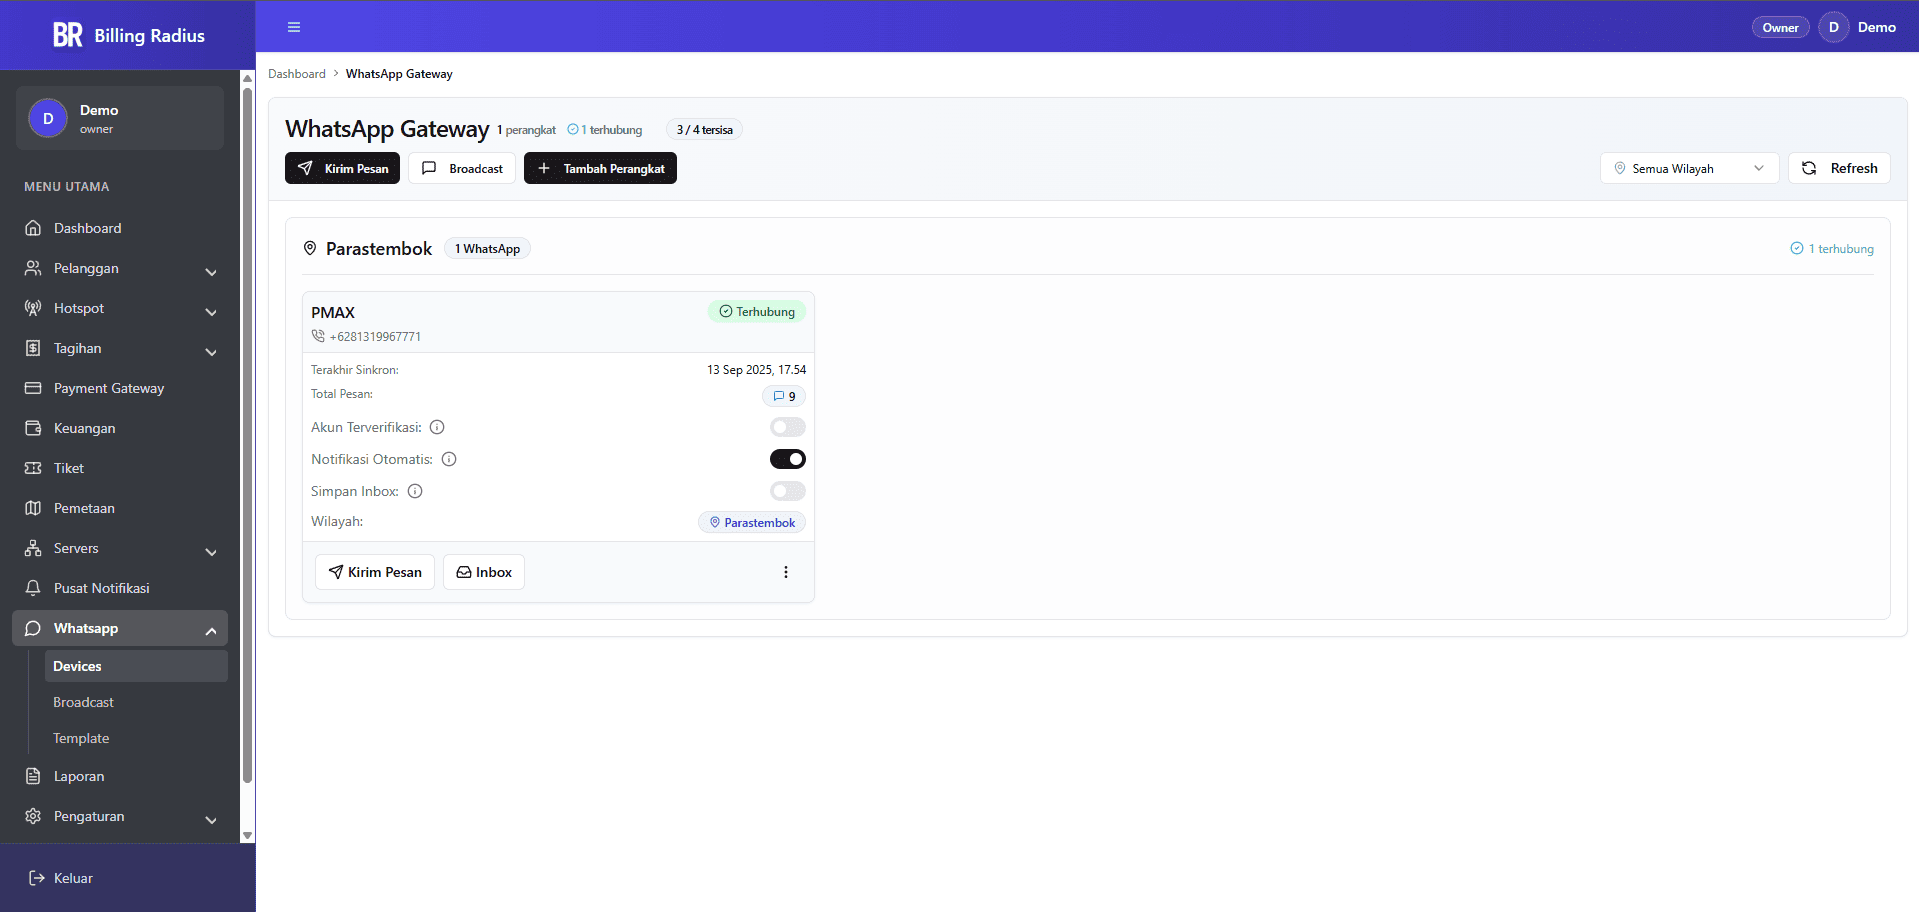
Task: Expand the Servers submenu chevron
Action: coord(211,552)
